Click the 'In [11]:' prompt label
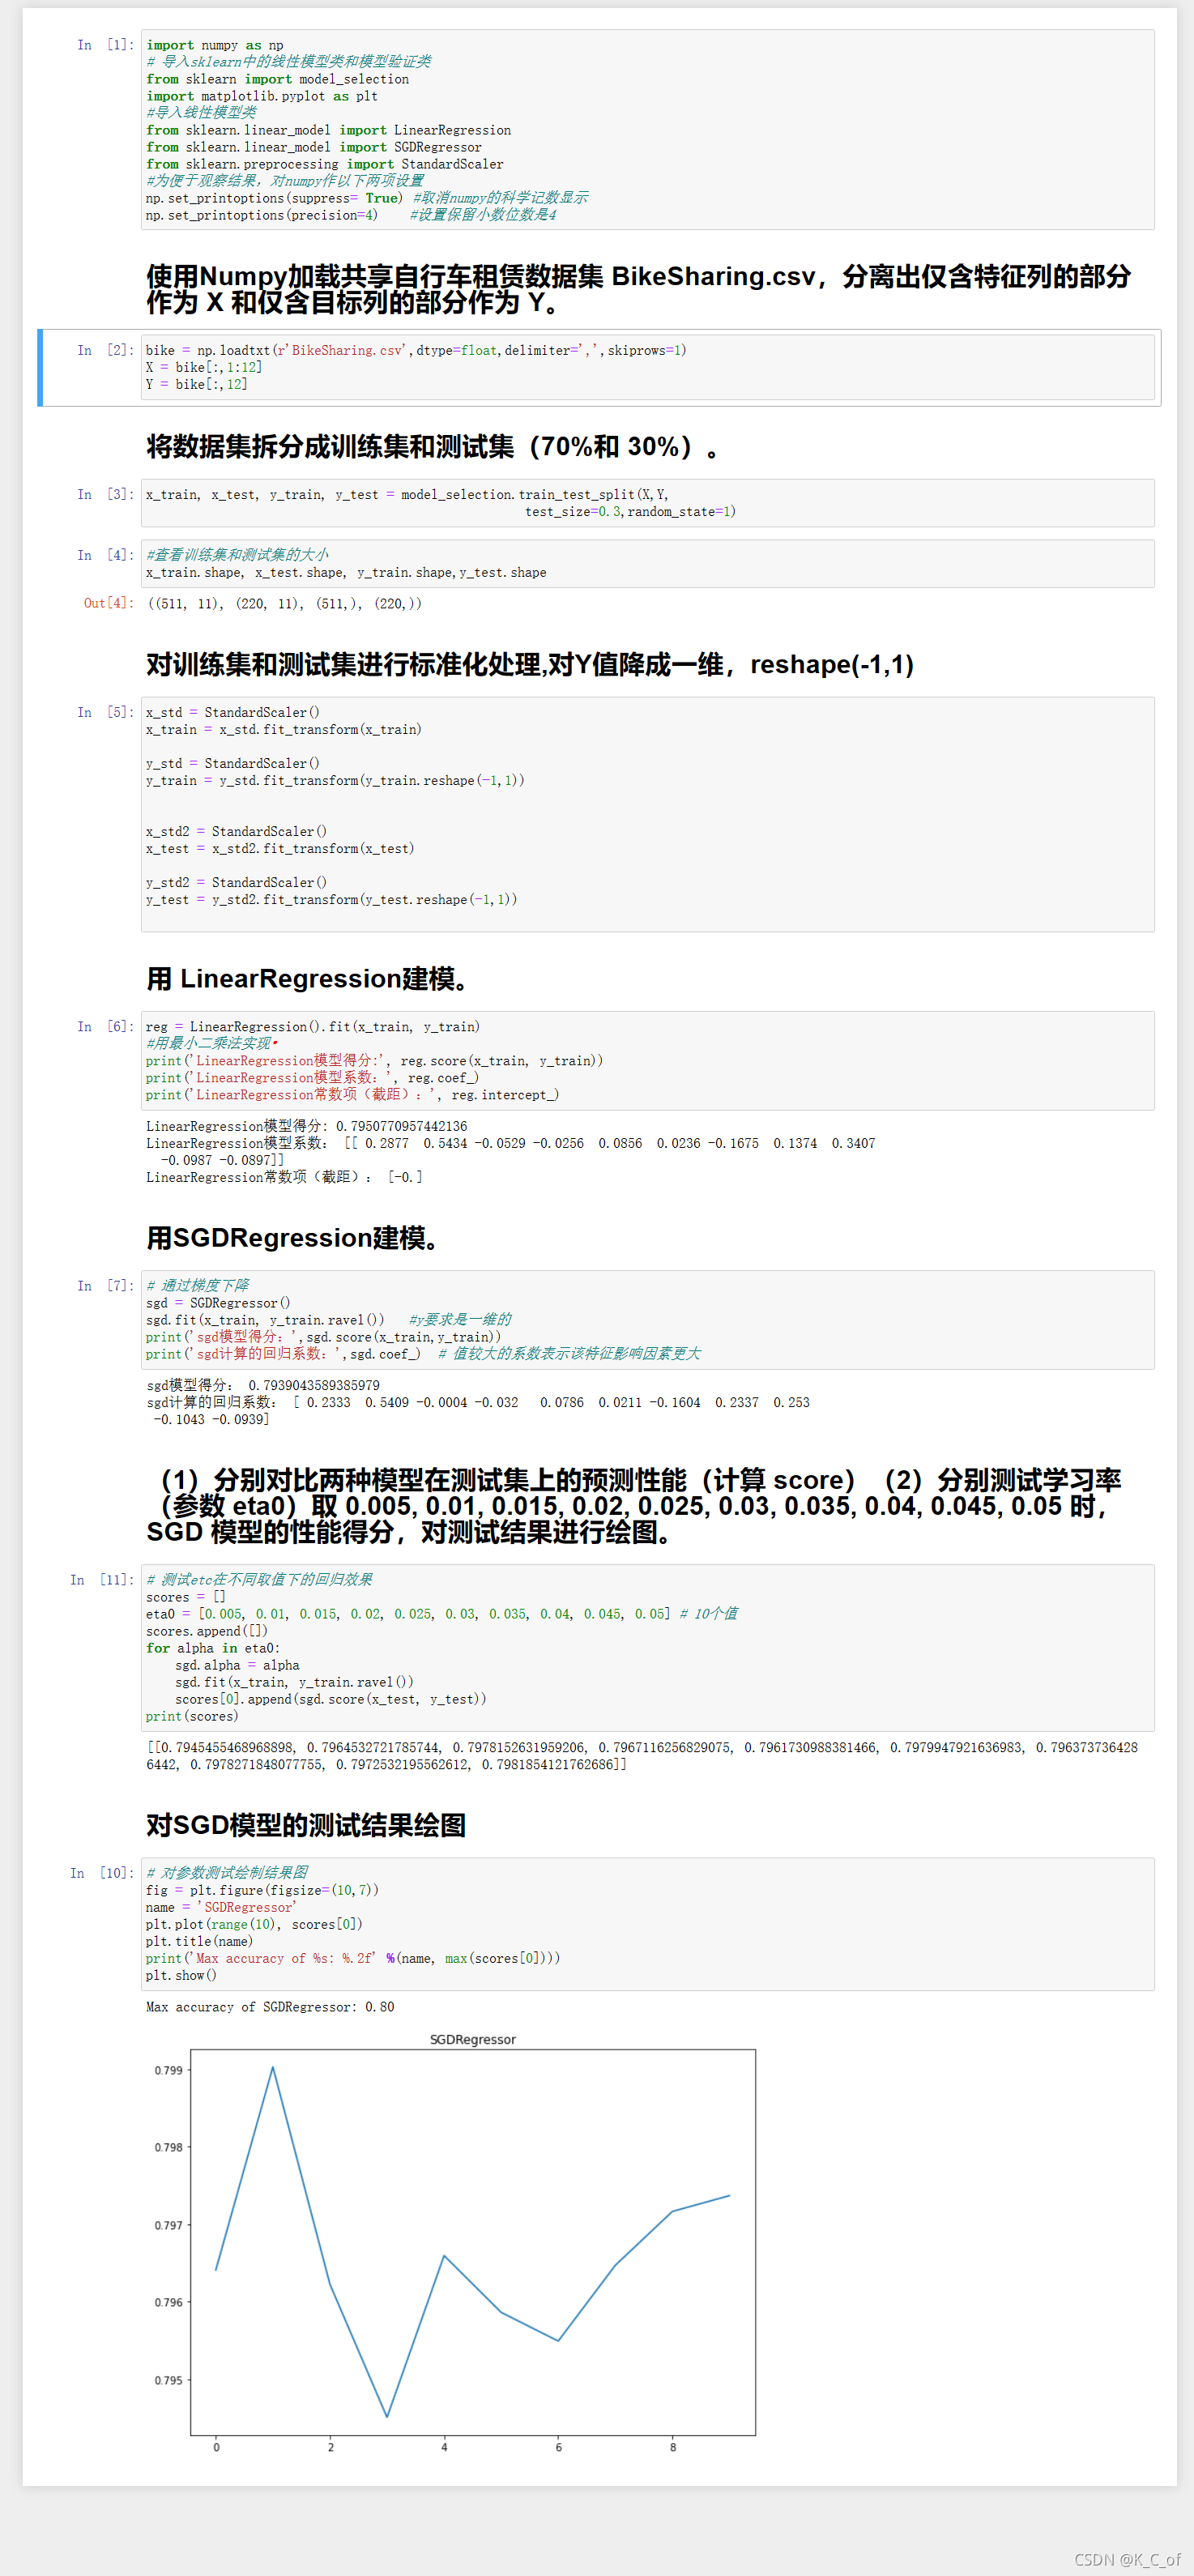 (102, 1580)
